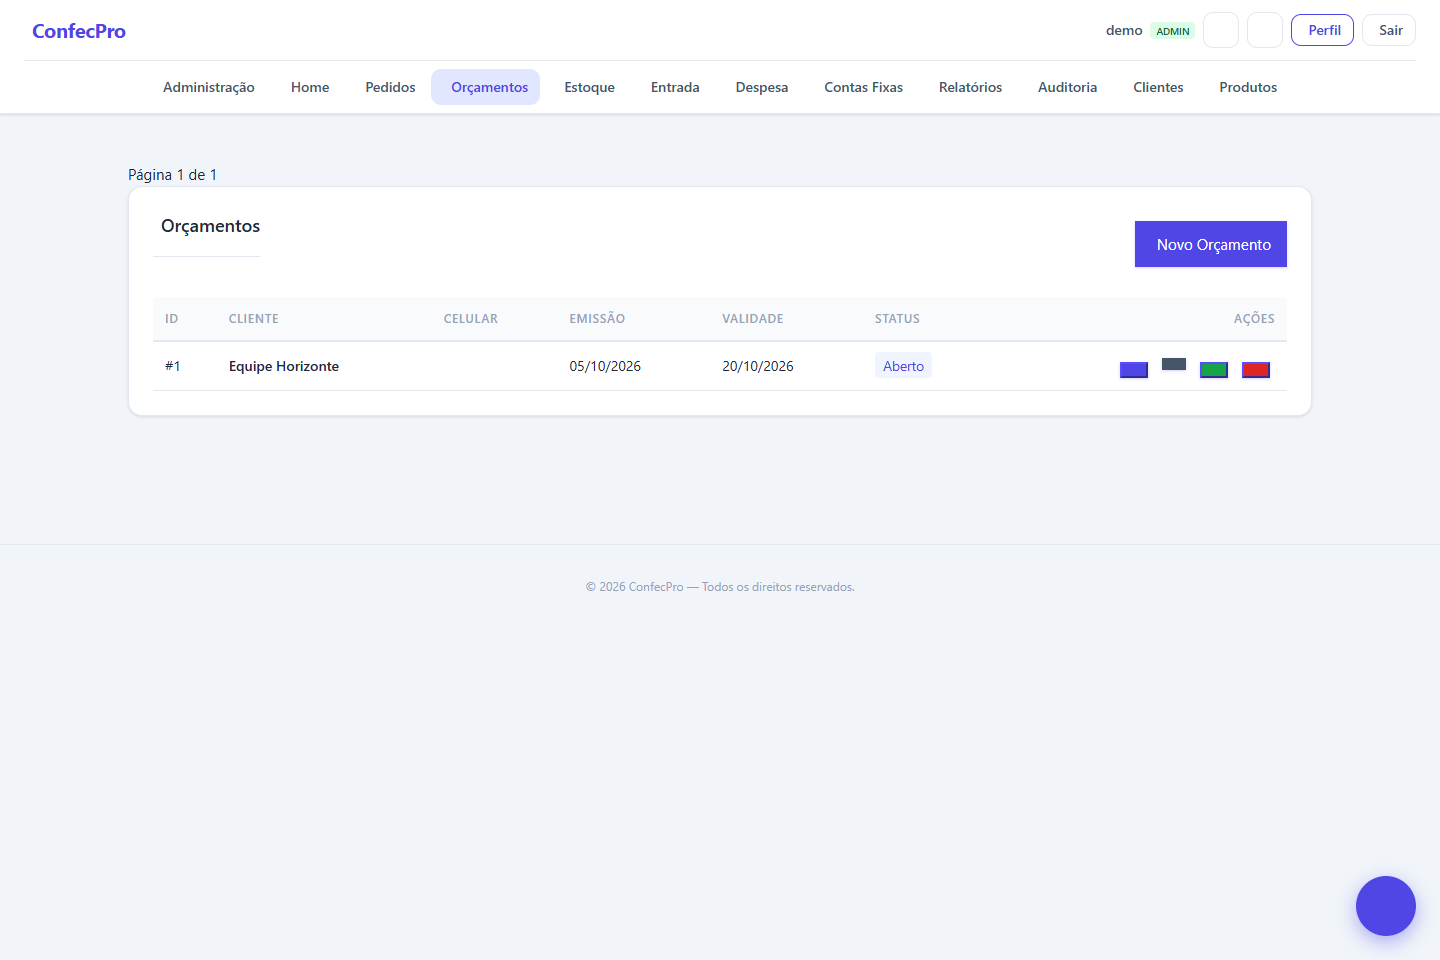The width and height of the screenshot is (1440, 960).
Task: Go to the Home tab
Action: 310,87
